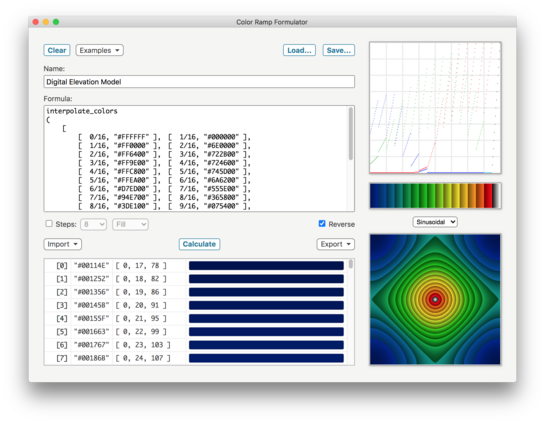Click the Clear button
The image size is (545, 423).
57,50
